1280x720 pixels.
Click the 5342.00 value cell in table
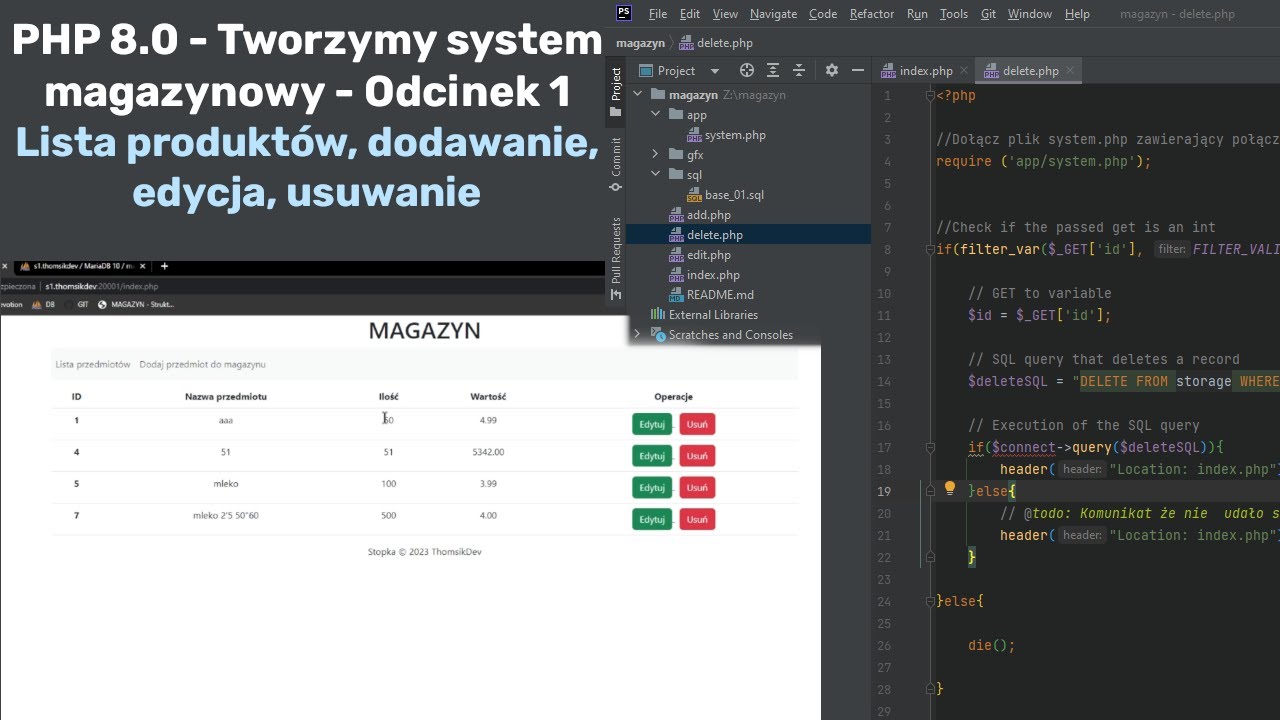(488, 452)
